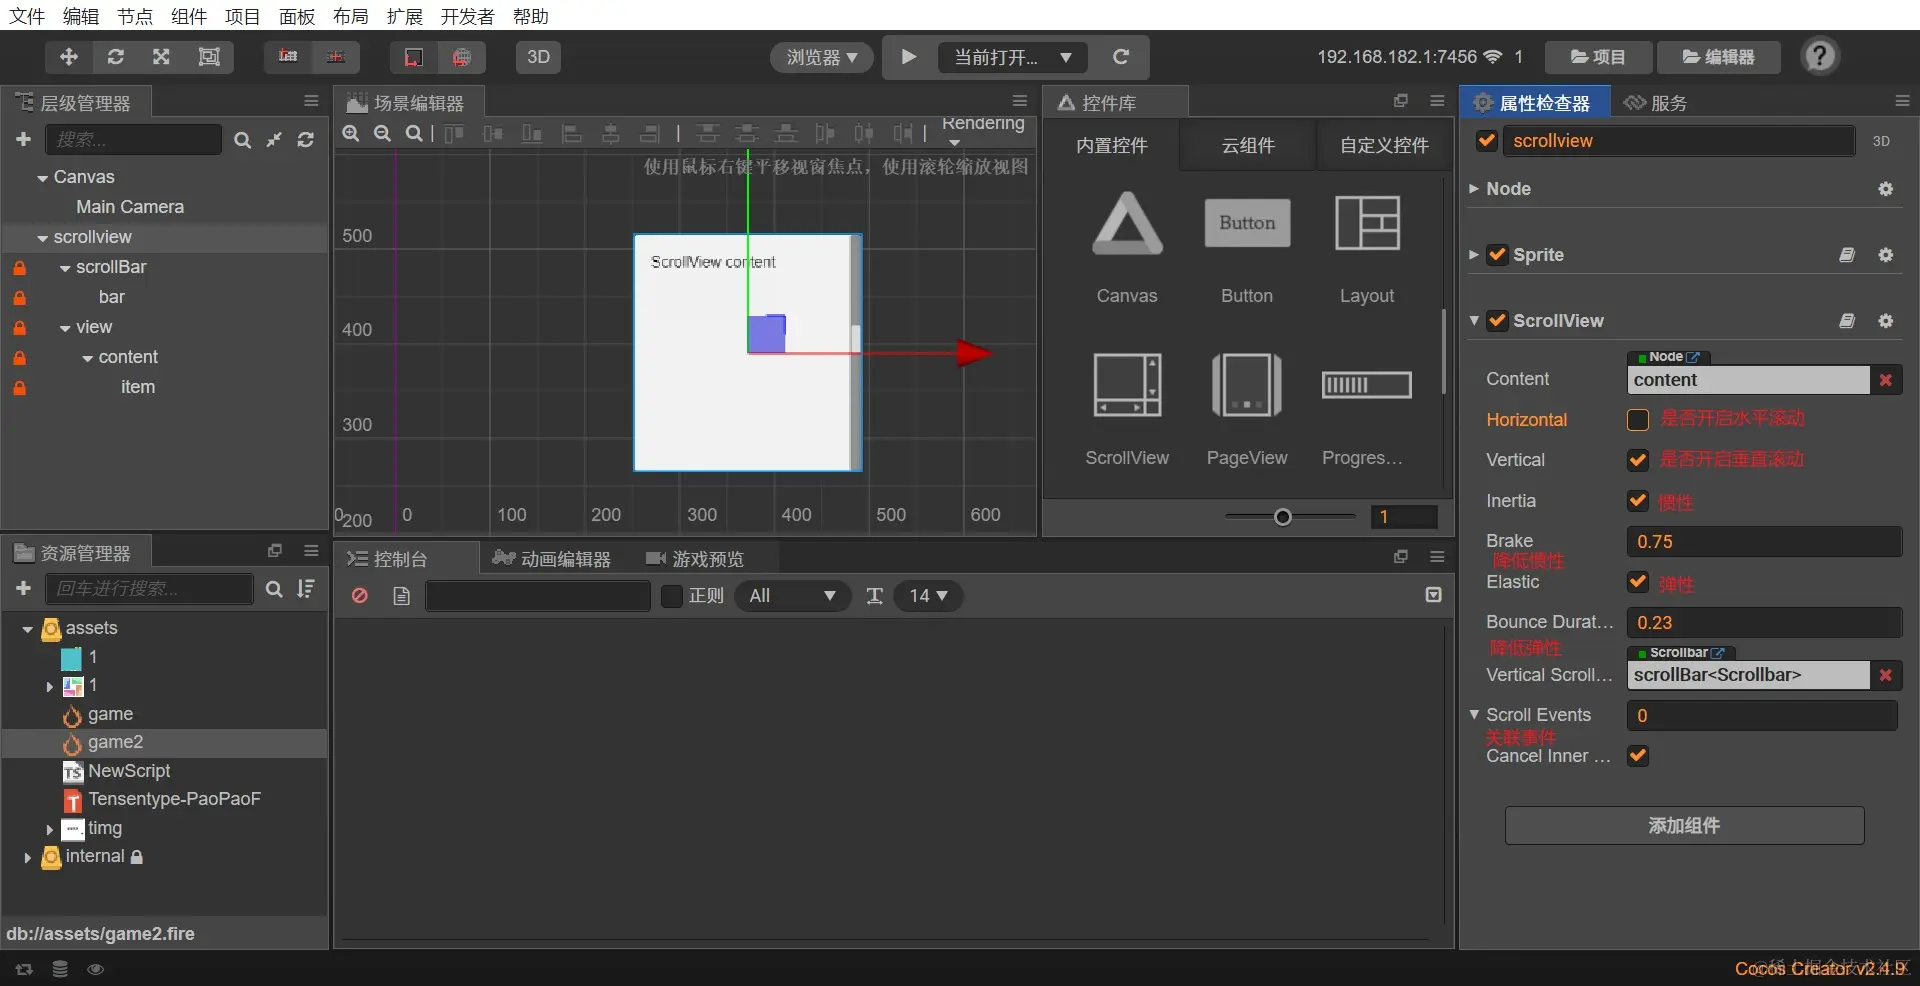Select the Rect transform tool
The image size is (1920, 986).
(209, 57)
